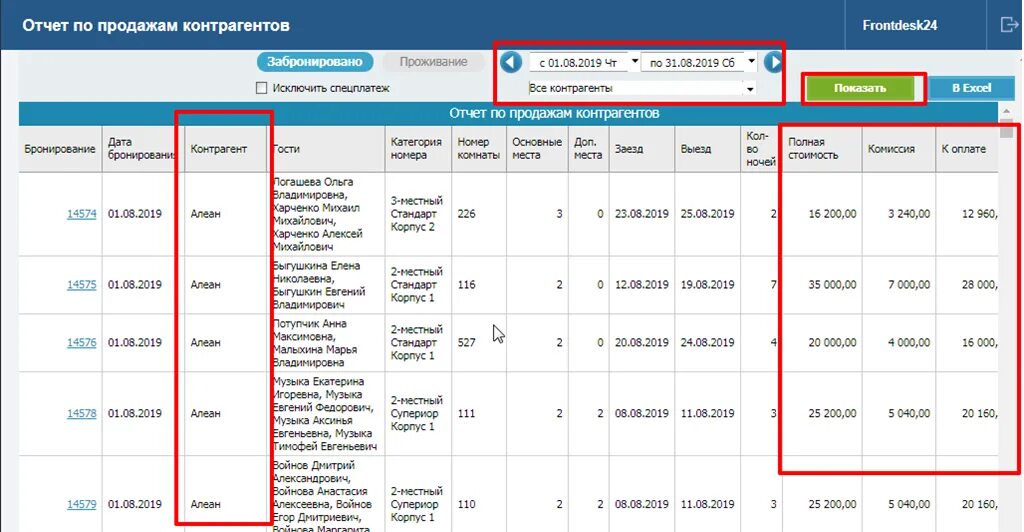Select room number cell 116
Image resolution: width=1024 pixels, height=532 pixels.
point(479,285)
